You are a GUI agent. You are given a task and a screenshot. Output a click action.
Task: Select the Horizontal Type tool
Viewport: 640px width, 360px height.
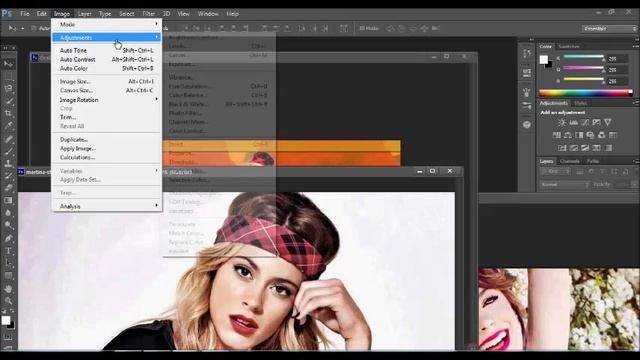click(x=8, y=251)
